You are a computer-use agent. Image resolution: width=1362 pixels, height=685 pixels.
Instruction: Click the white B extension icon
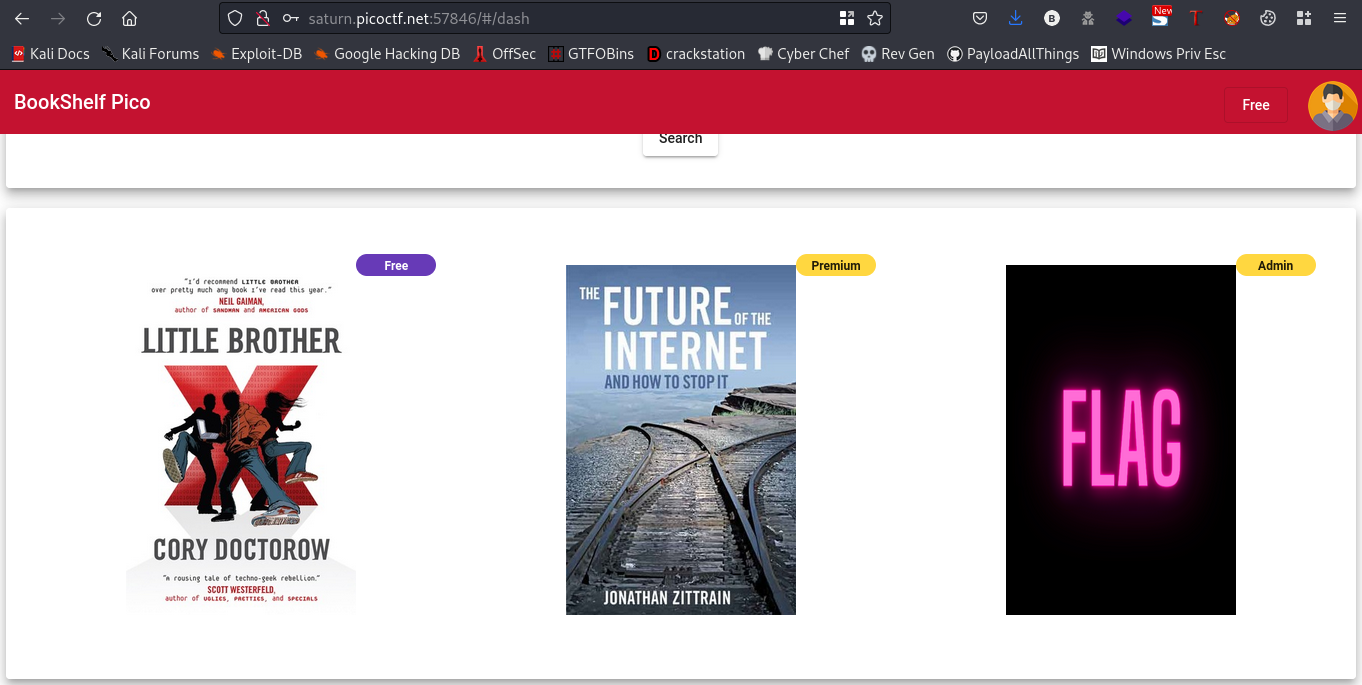(1052, 18)
